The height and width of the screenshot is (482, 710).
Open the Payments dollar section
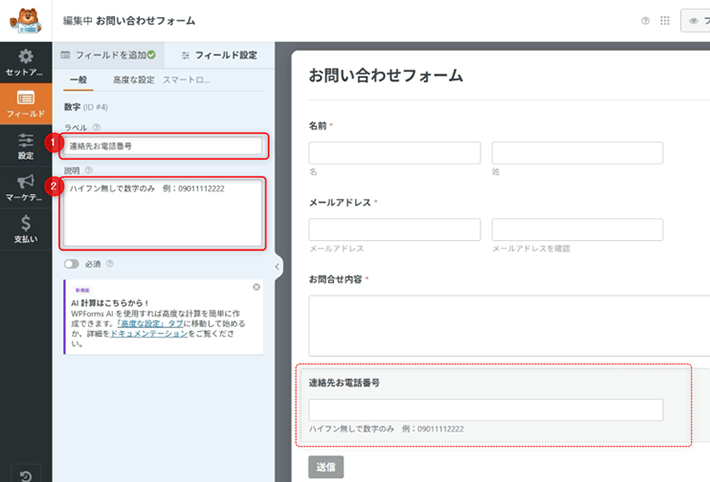(26, 229)
